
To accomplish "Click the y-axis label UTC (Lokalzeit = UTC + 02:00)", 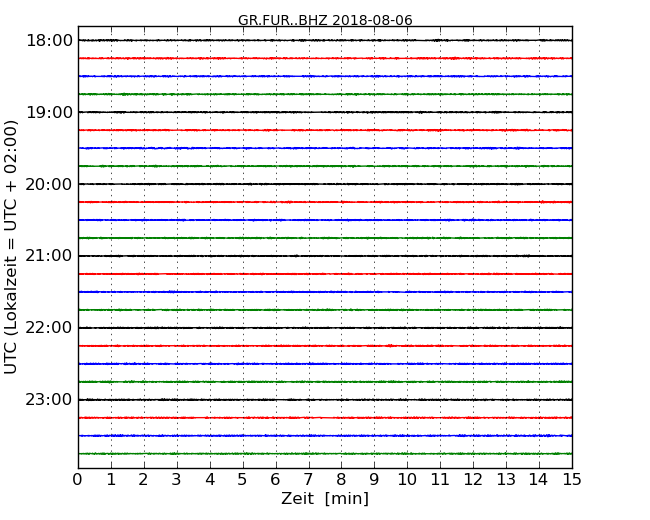I will click(11, 247).
